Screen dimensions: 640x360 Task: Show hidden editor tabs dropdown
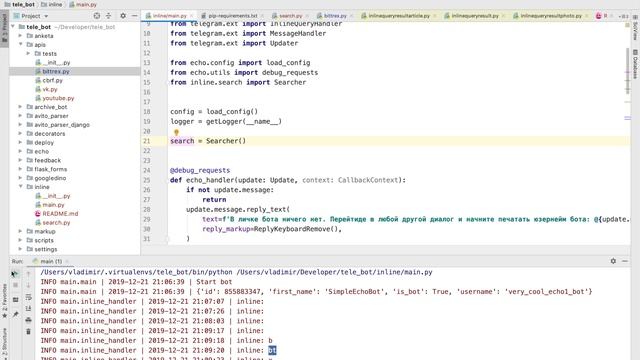[623, 16]
